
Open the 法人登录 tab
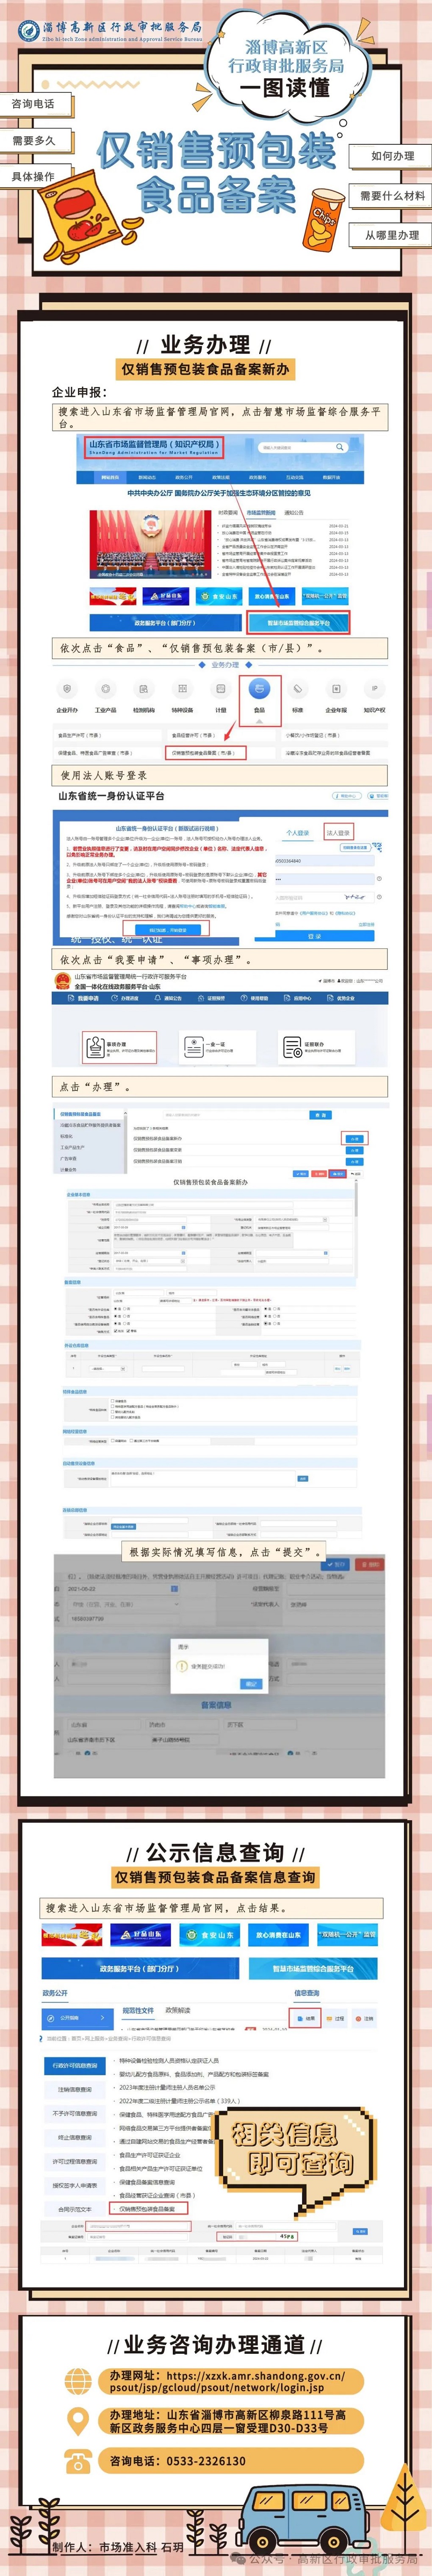[338, 832]
